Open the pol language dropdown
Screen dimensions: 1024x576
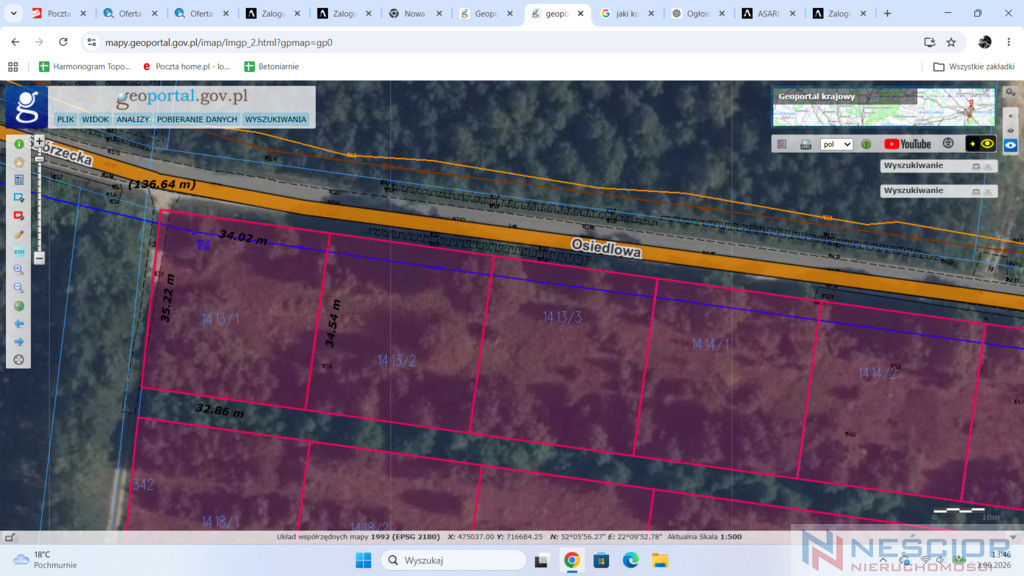(837, 144)
